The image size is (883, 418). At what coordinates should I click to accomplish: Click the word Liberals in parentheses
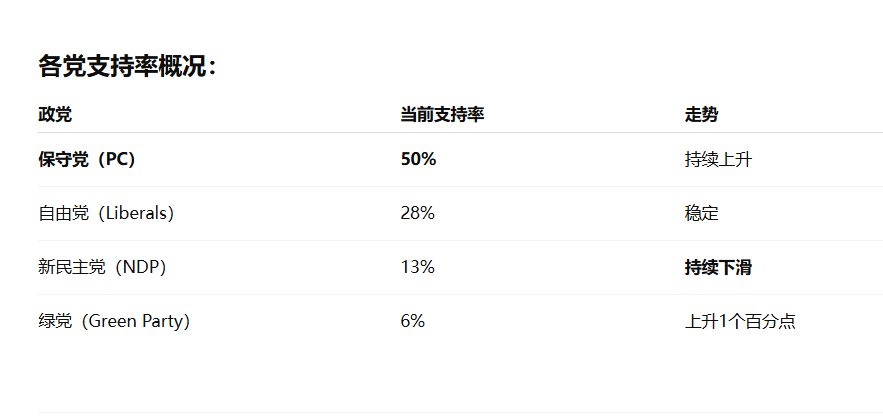(131, 213)
